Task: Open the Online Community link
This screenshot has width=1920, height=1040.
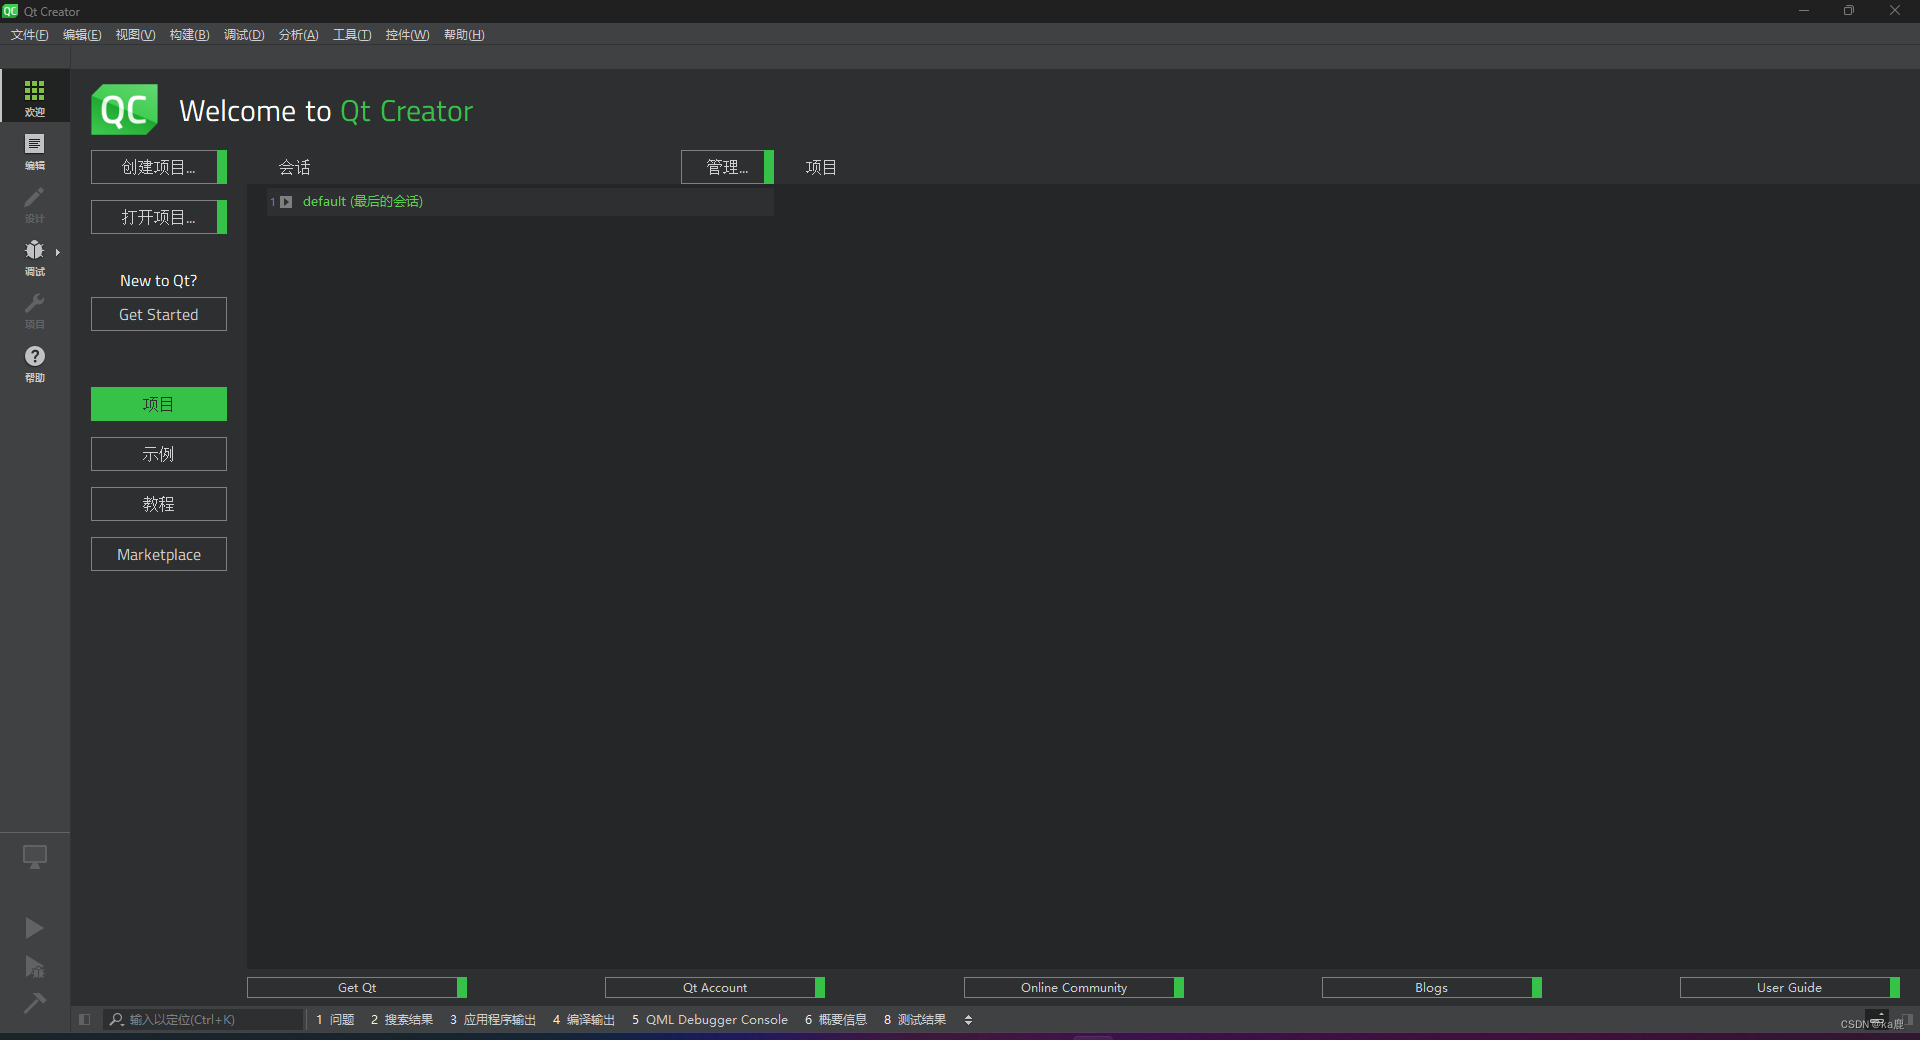Action: click(x=1074, y=988)
